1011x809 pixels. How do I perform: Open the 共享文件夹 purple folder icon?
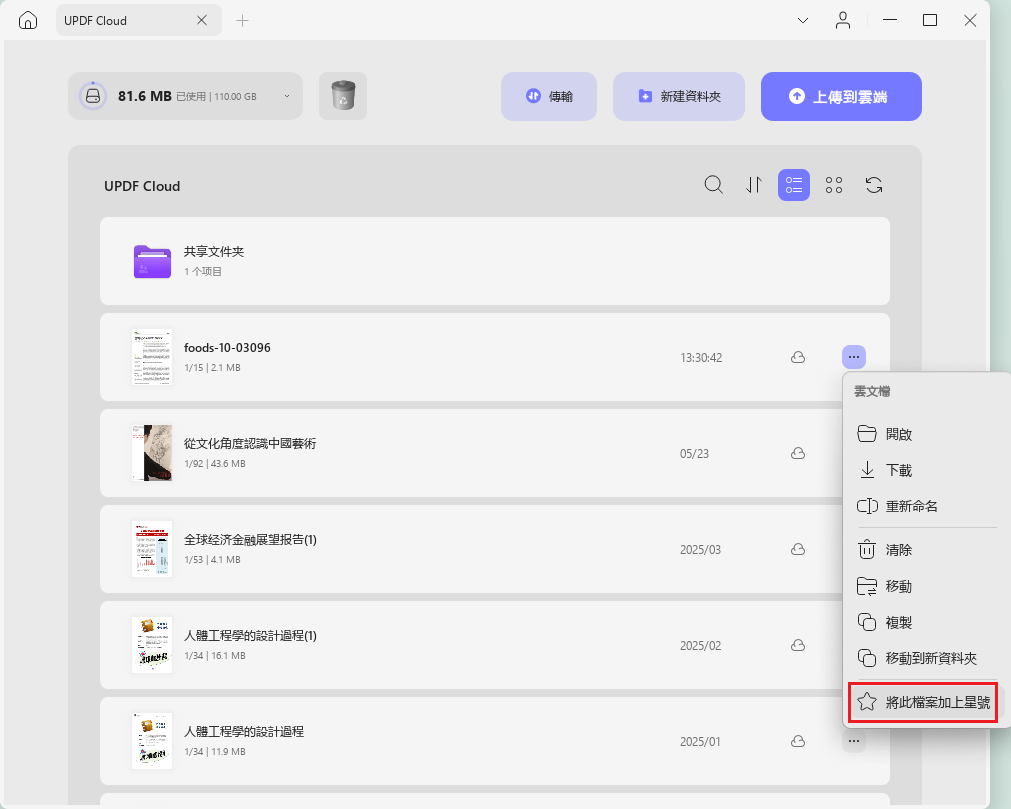tap(152, 261)
